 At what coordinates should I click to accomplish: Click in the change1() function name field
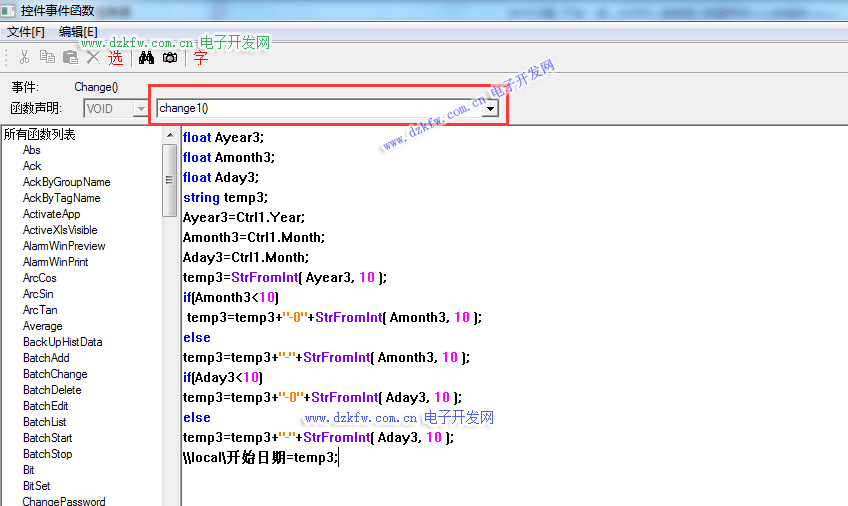(x=318, y=108)
